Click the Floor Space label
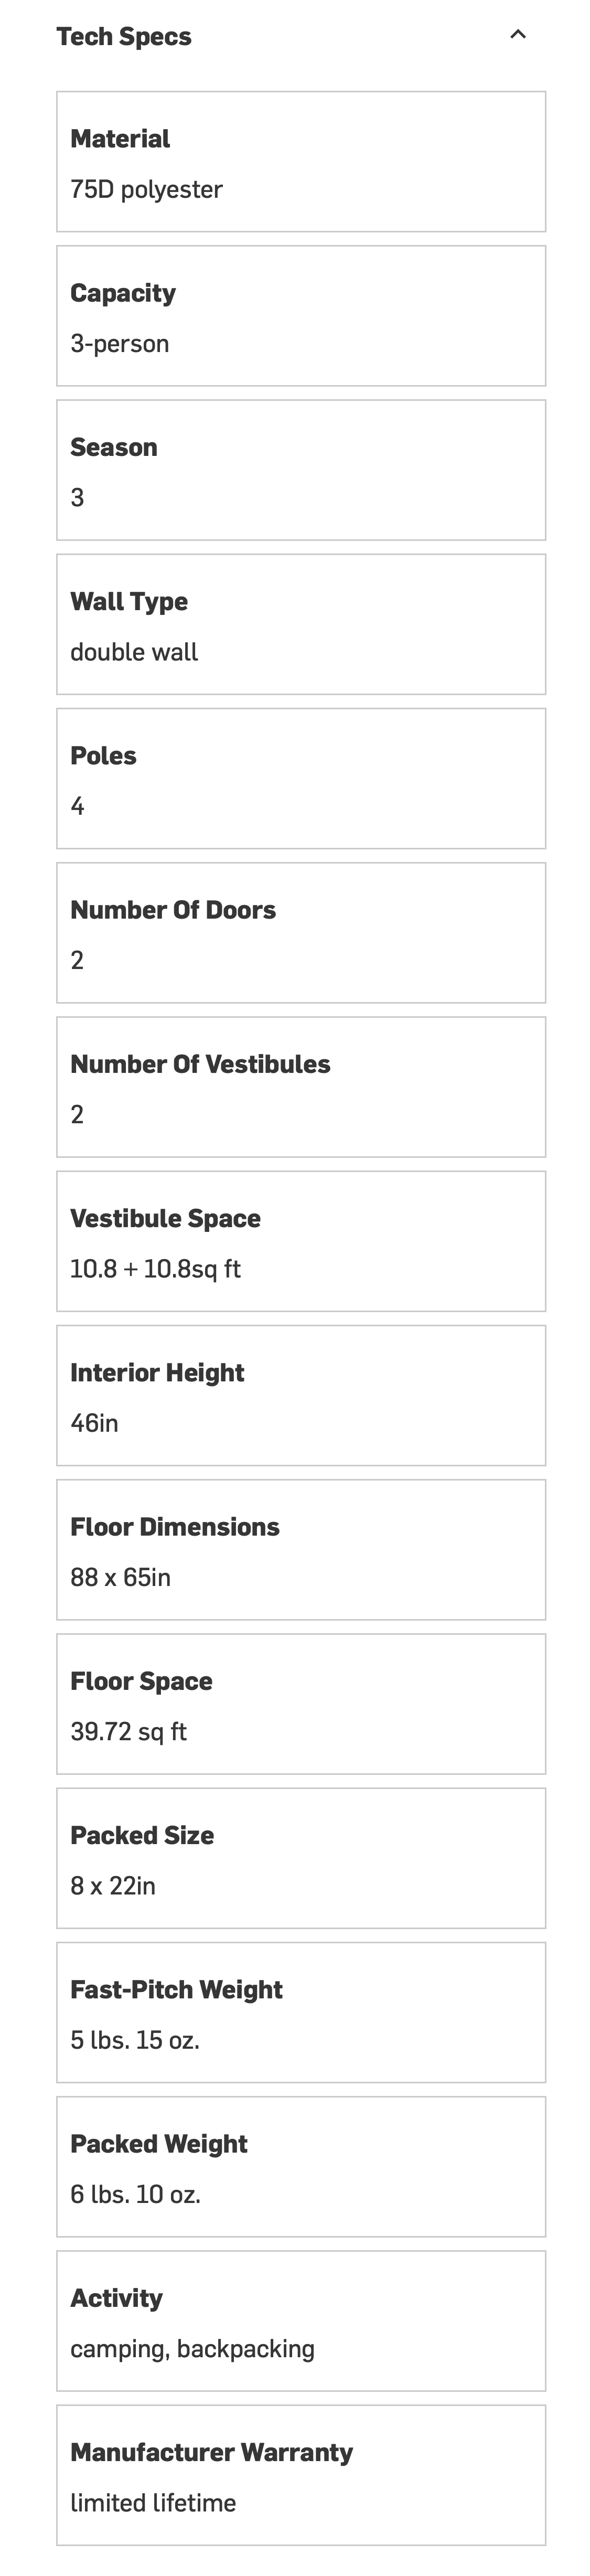The width and height of the screenshot is (590, 2576). [141, 1681]
